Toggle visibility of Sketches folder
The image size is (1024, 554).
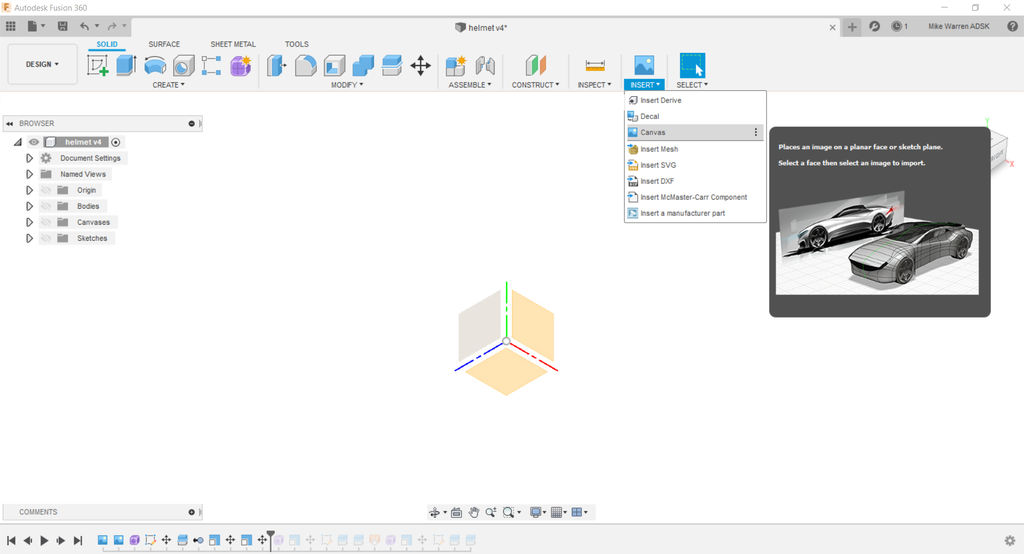point(46,238)
